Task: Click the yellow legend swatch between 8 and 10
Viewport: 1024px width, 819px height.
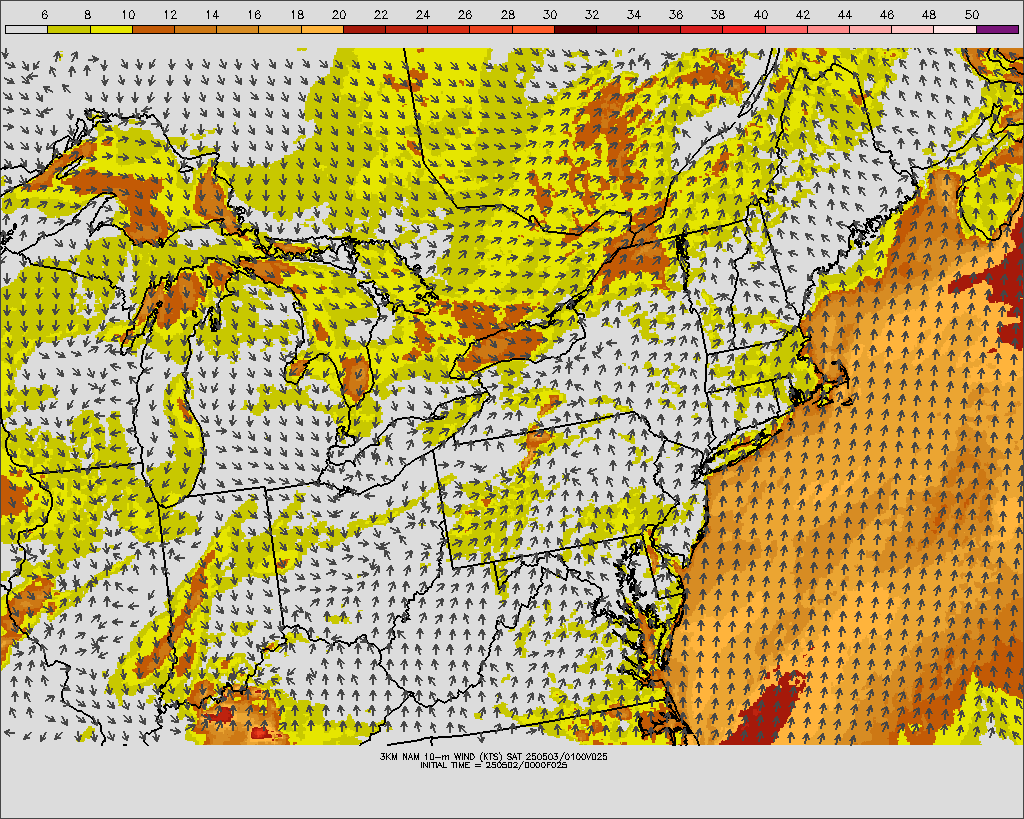Action: coord(111,29)
